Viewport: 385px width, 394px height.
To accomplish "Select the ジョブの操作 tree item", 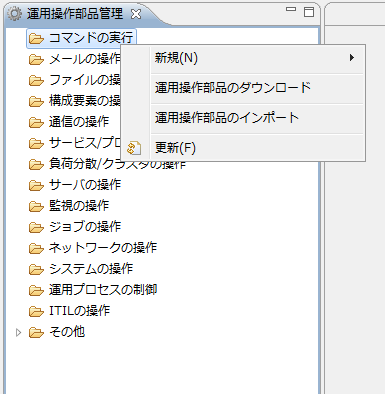I will tap(85, 227).
